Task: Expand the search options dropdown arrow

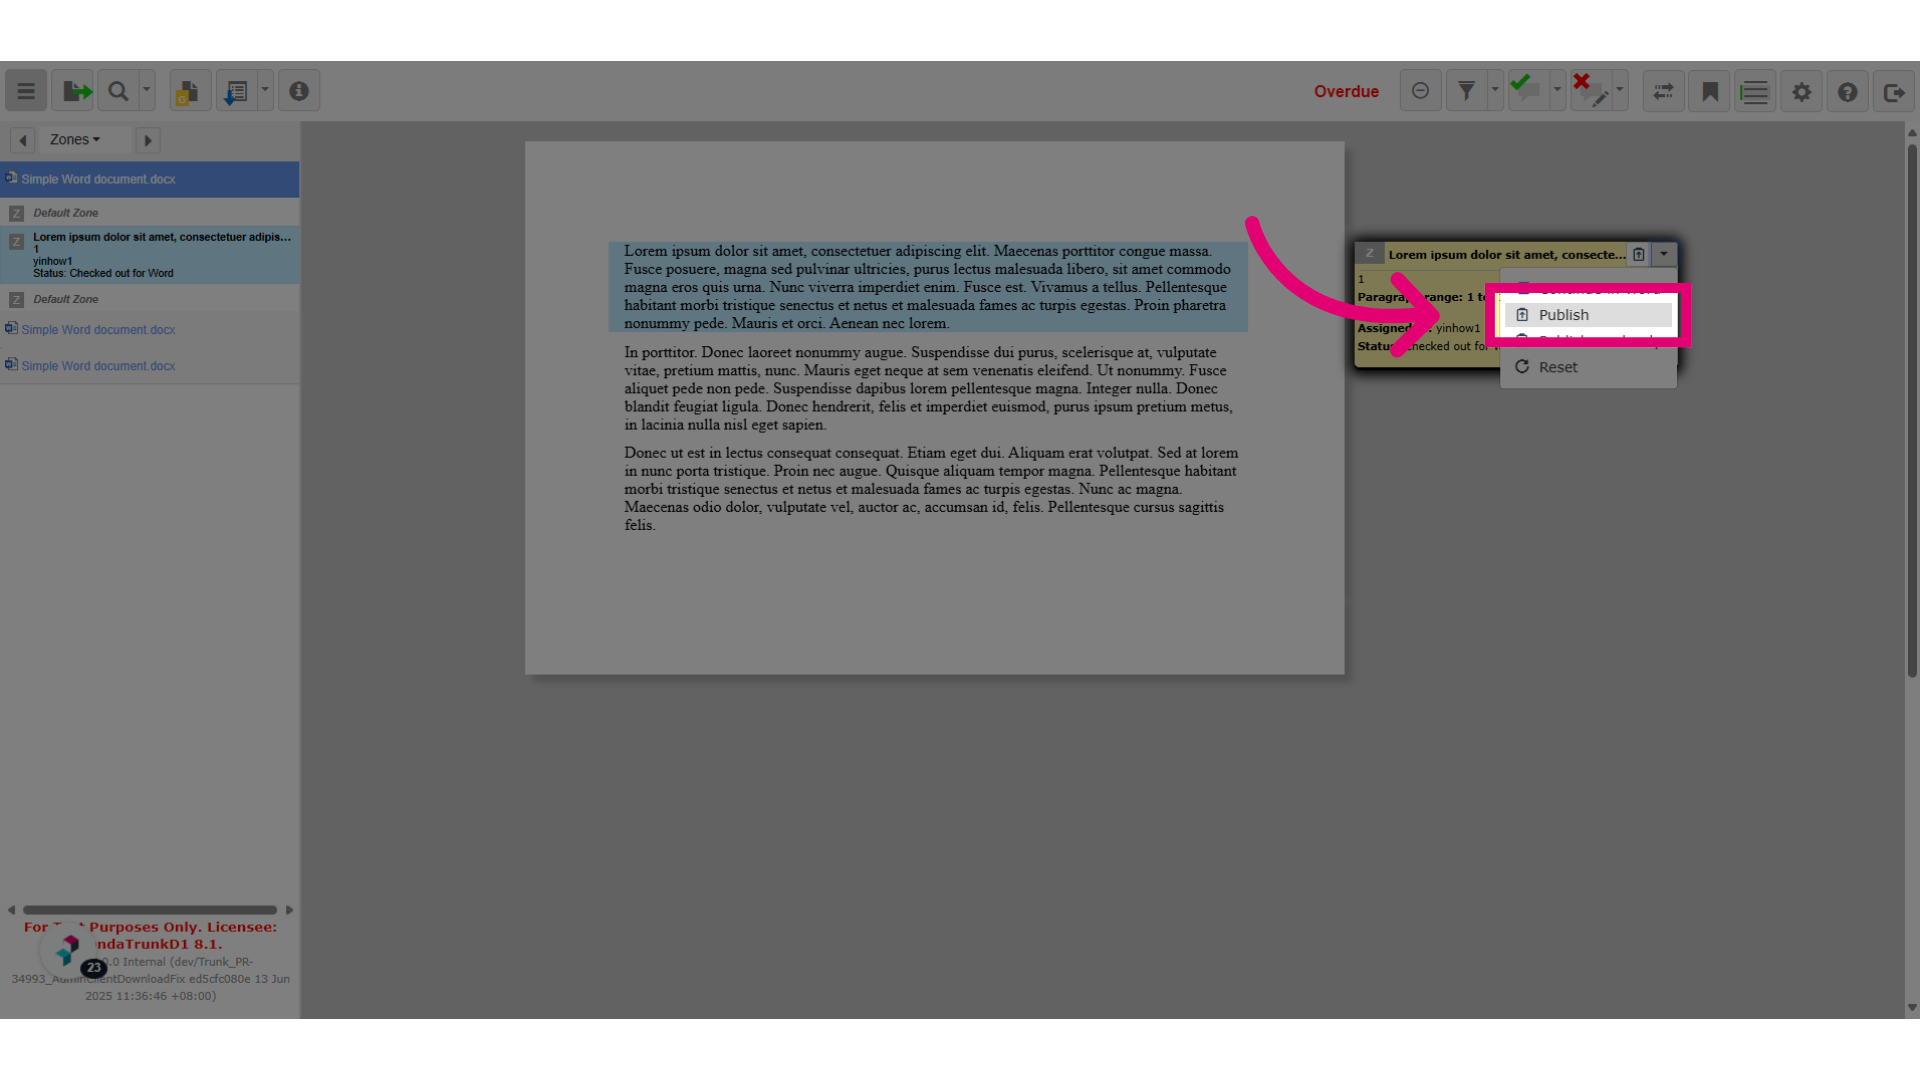Action: pos(147,91)
